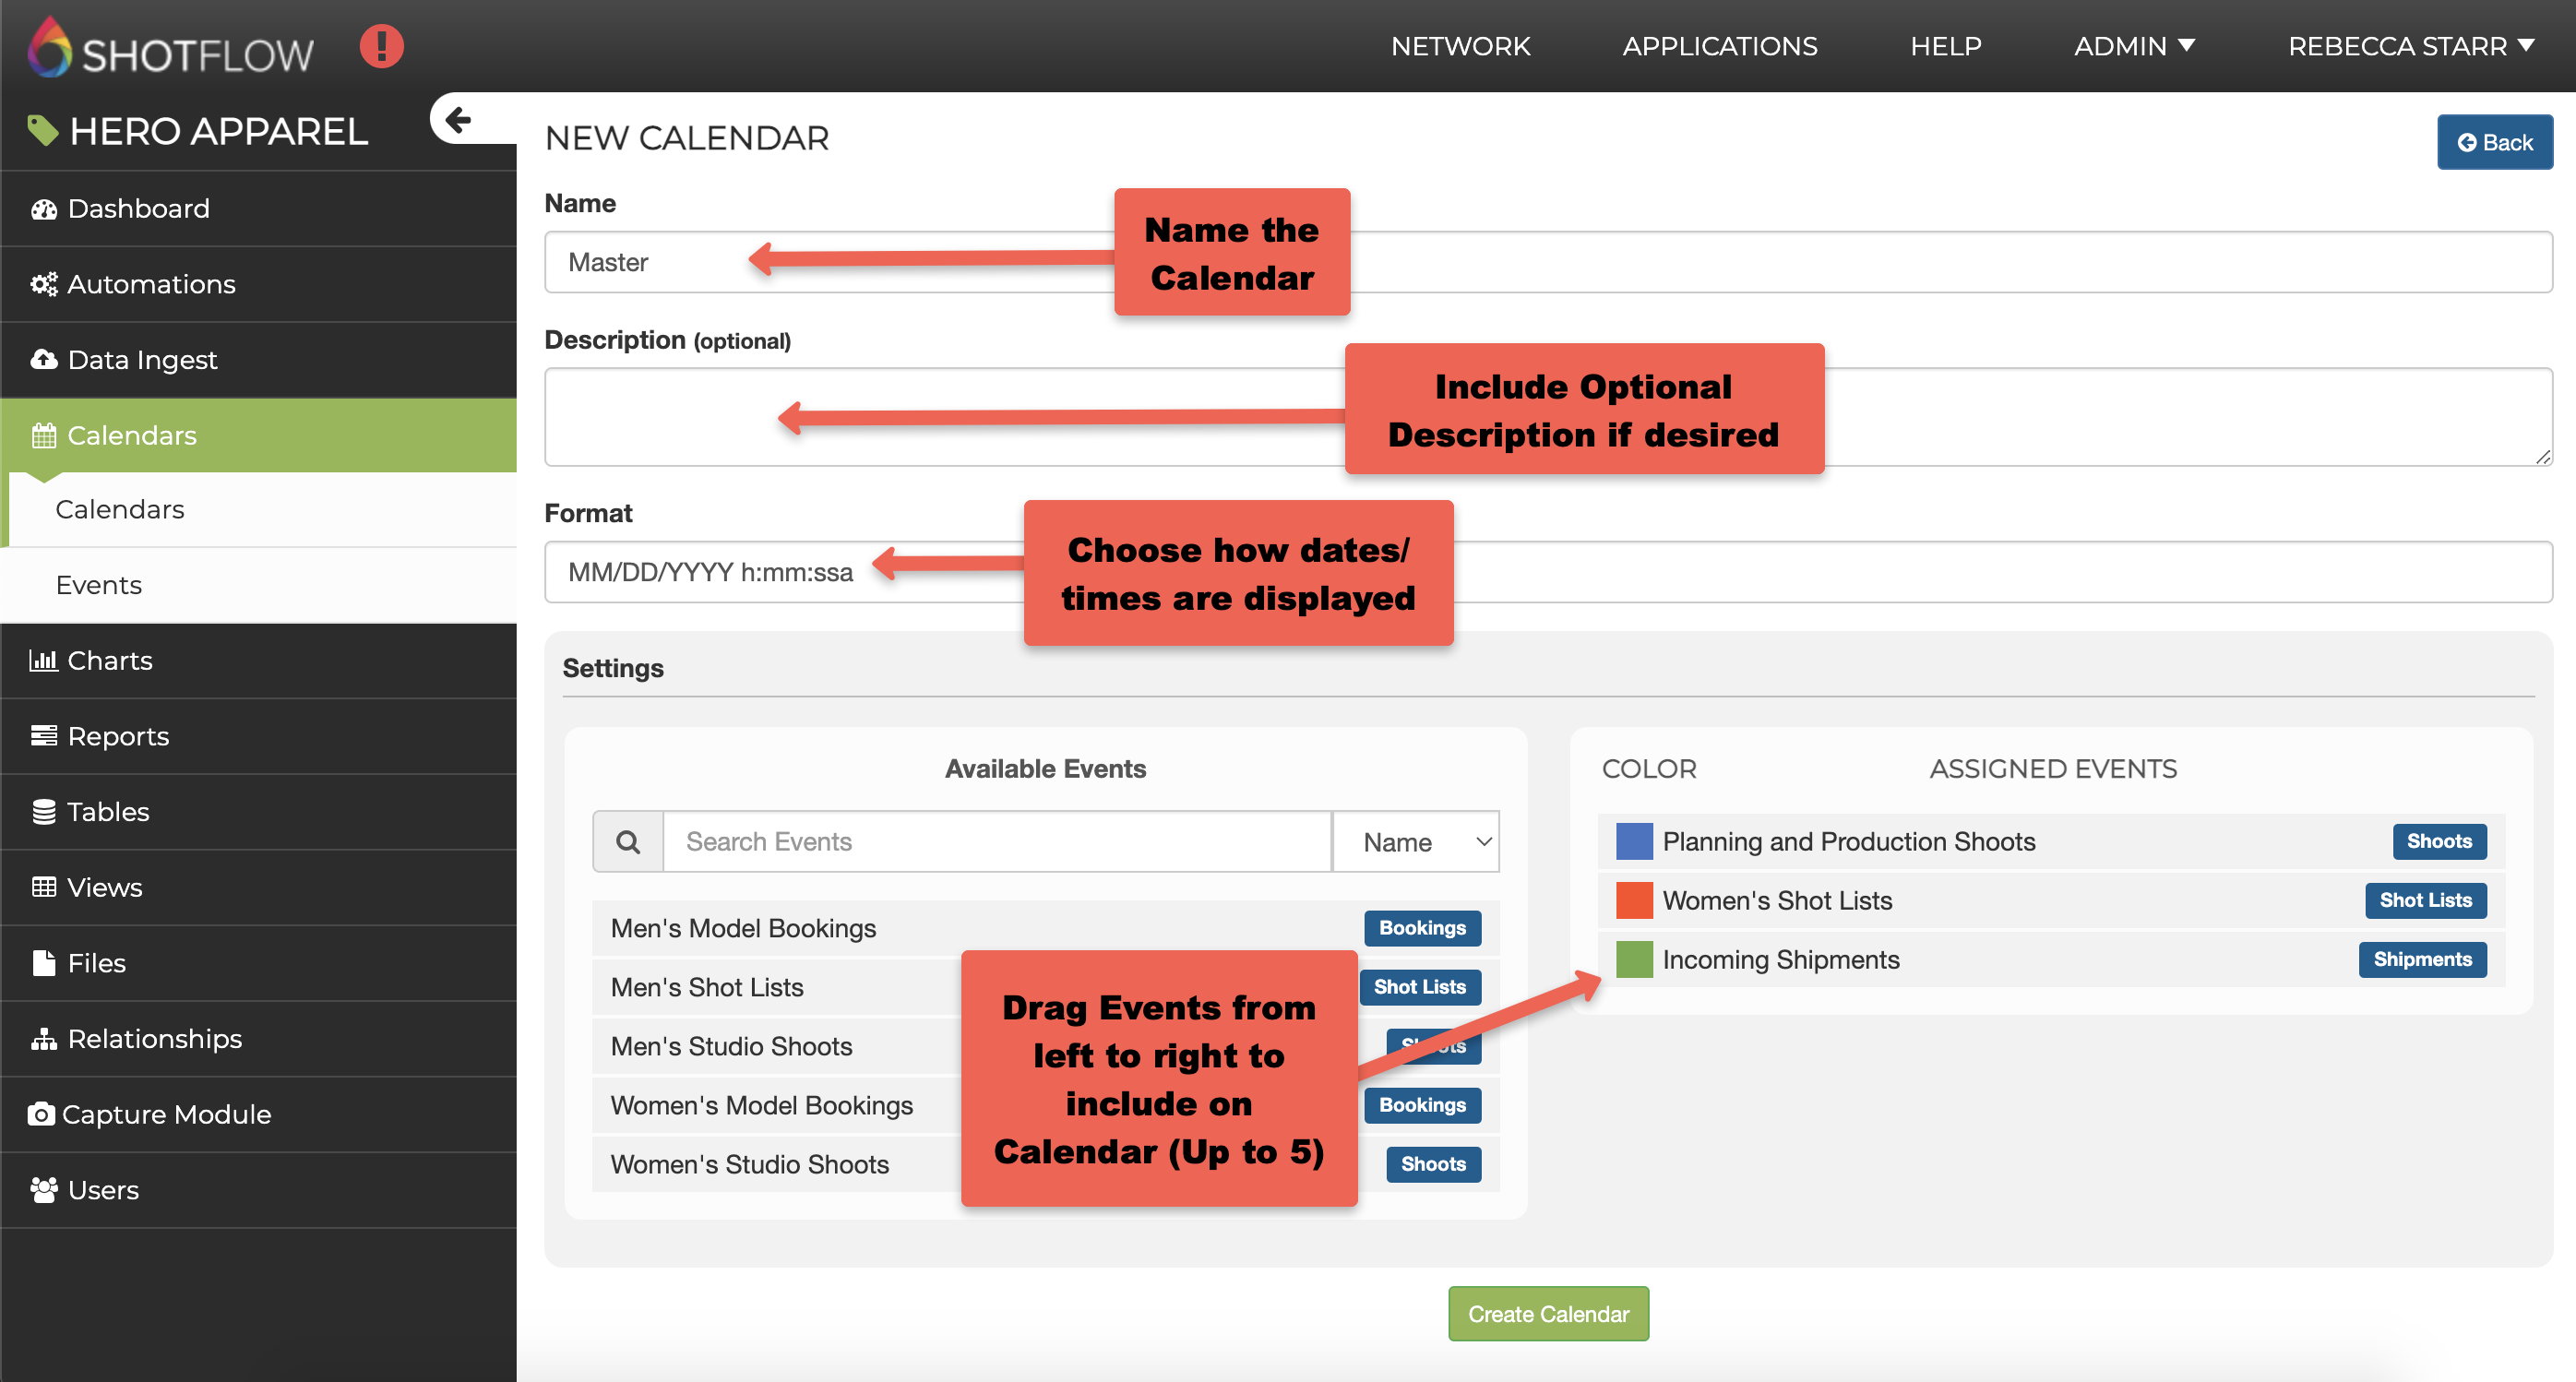Click the red alert exclamation icon

(381, 46)
